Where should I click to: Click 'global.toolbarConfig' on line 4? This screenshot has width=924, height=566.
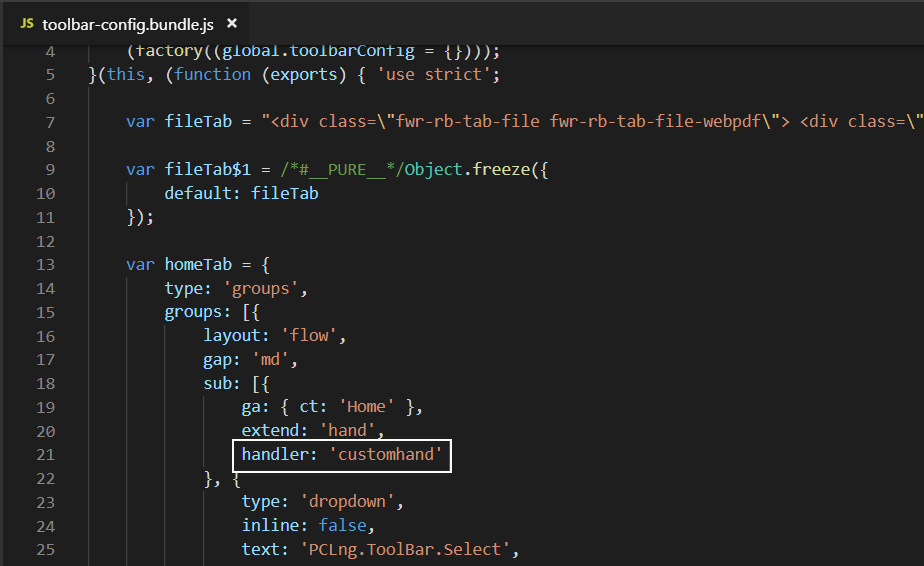(318, 51)
